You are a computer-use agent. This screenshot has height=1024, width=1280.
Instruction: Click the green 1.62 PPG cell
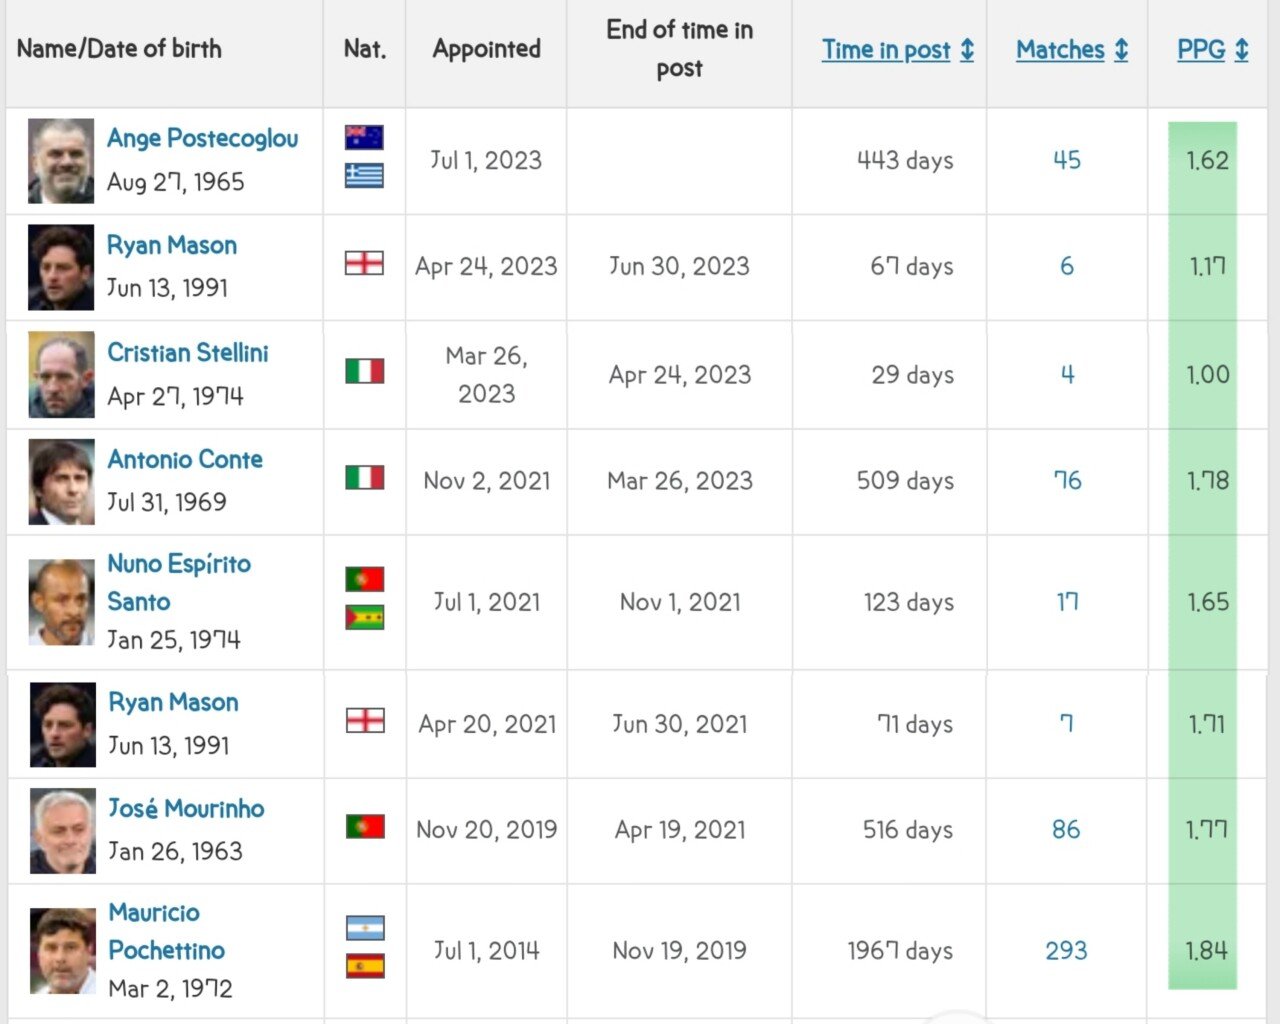click(x=1207, y=161)
